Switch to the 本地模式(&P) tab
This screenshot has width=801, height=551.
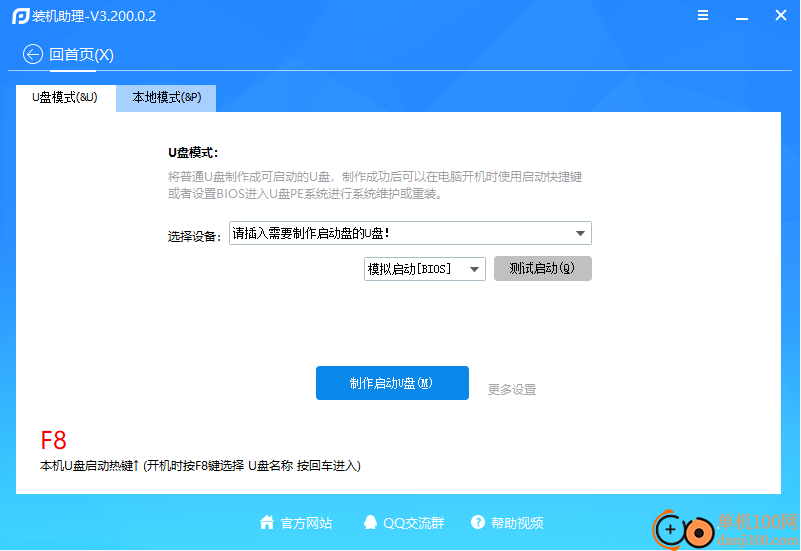(167, 98)
